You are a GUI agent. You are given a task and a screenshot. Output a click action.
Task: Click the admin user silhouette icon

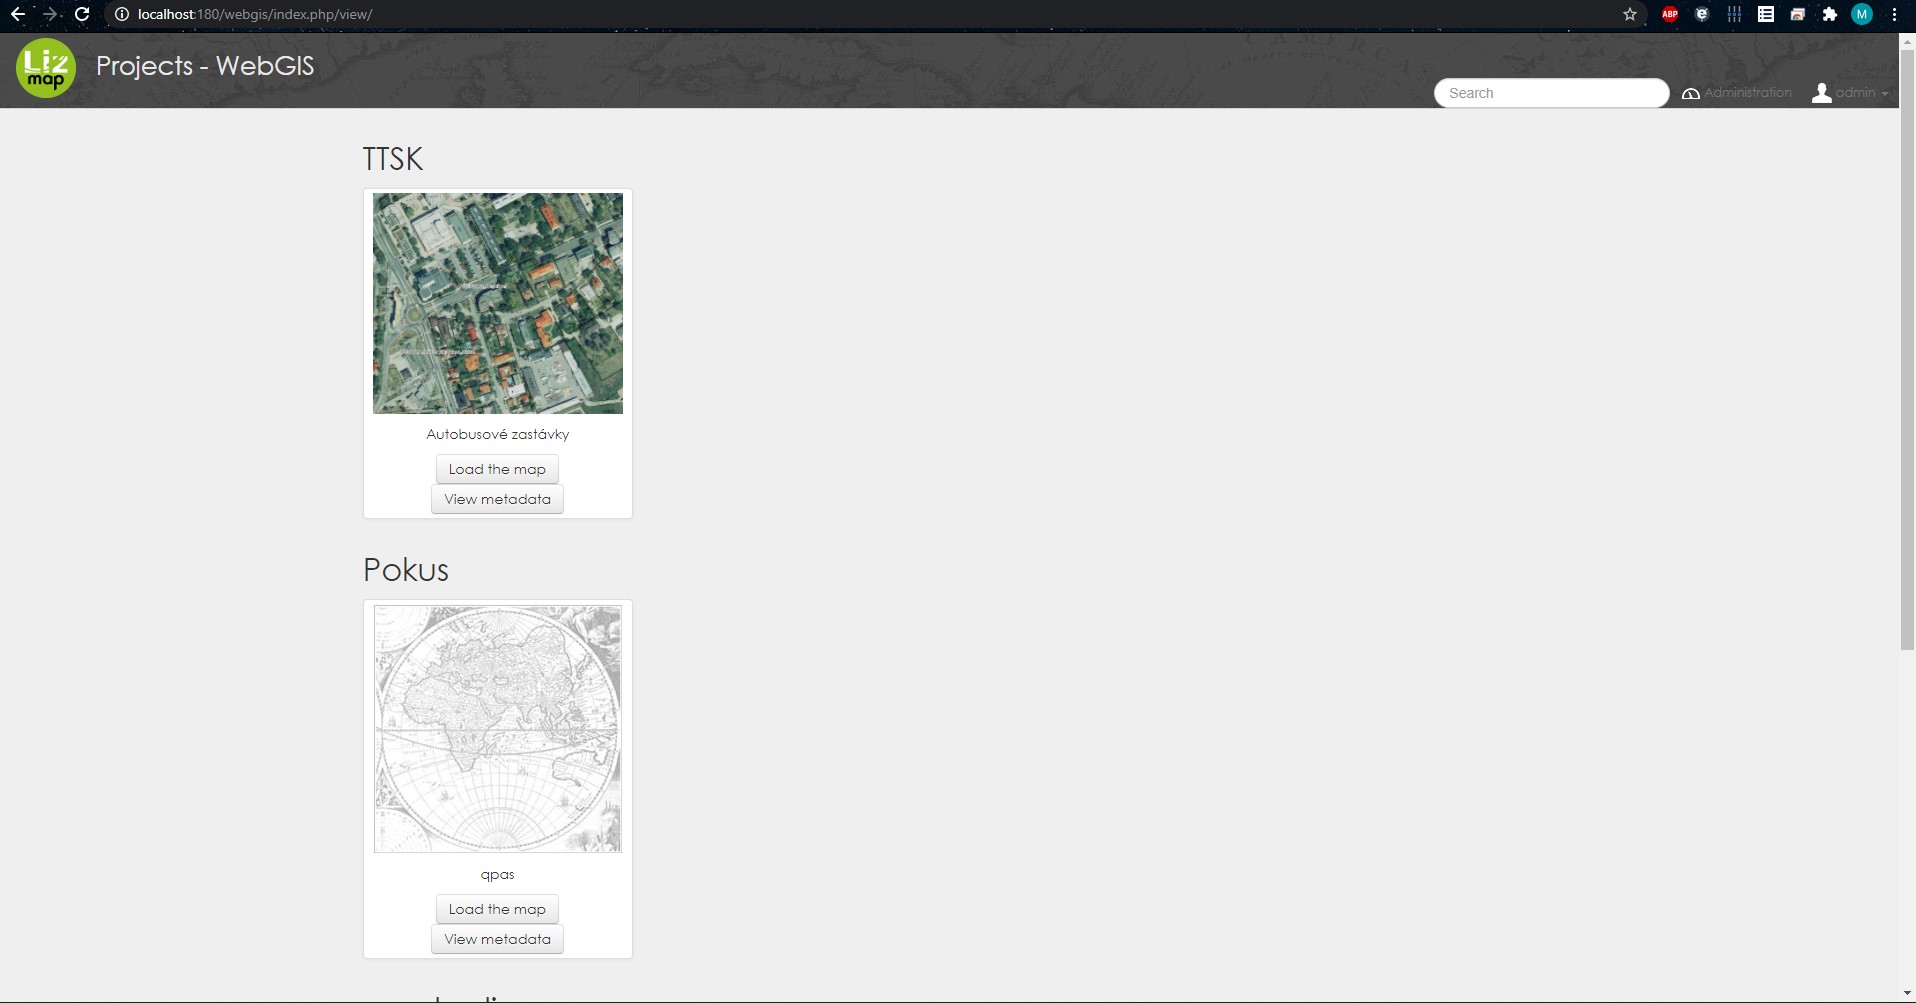pyautogui.click(x=1821, y=92)
